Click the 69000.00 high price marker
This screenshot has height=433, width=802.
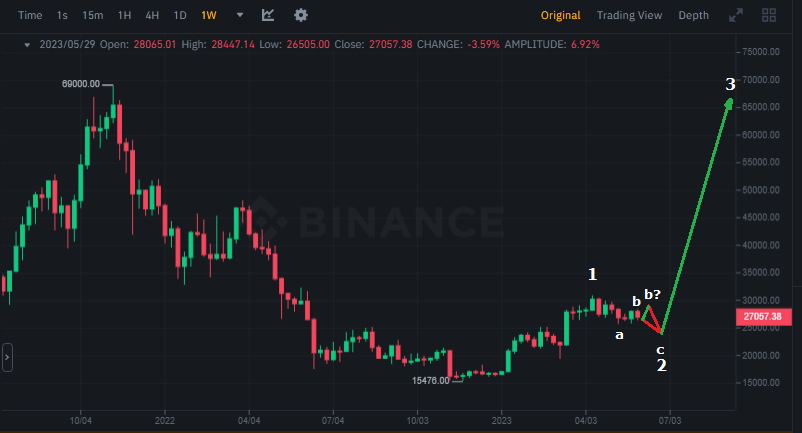[x=81, y=84]
